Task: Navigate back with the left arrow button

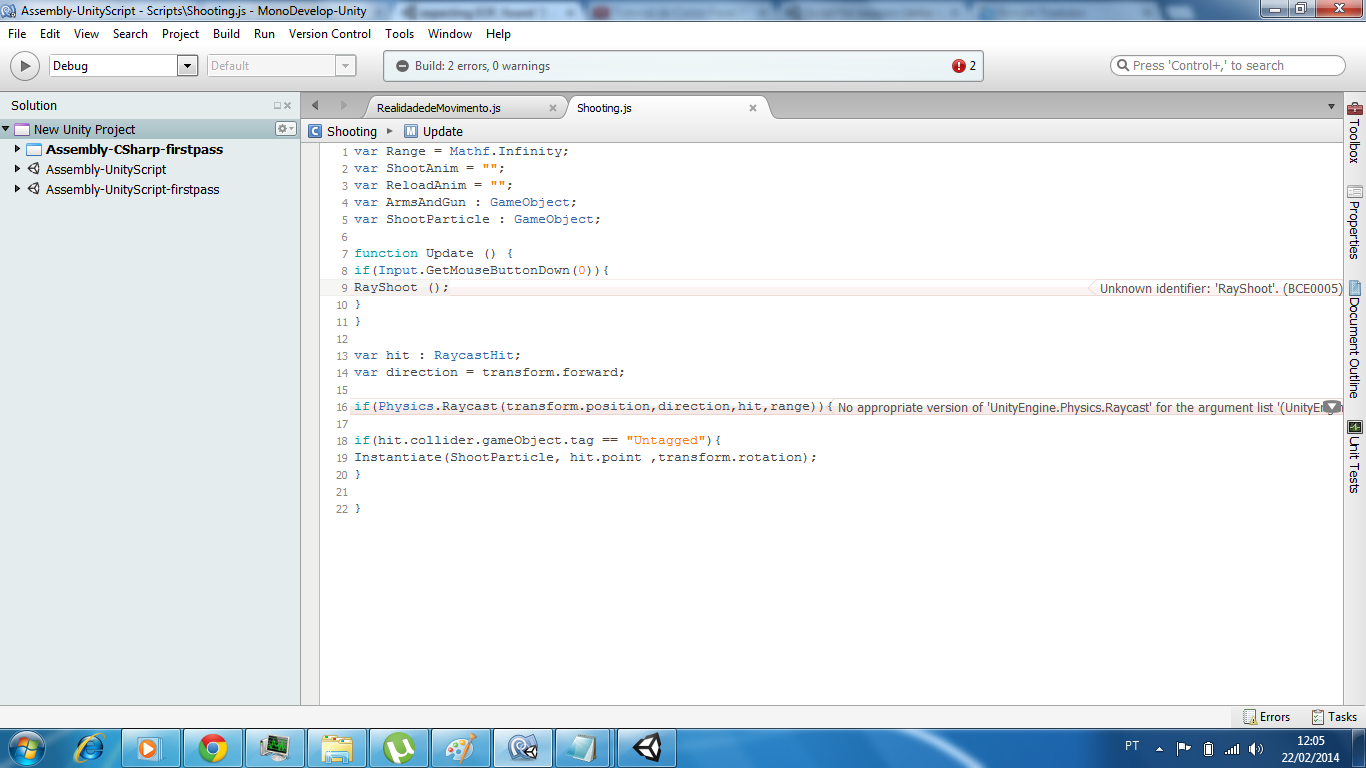Action: click(x=315, y=106)
